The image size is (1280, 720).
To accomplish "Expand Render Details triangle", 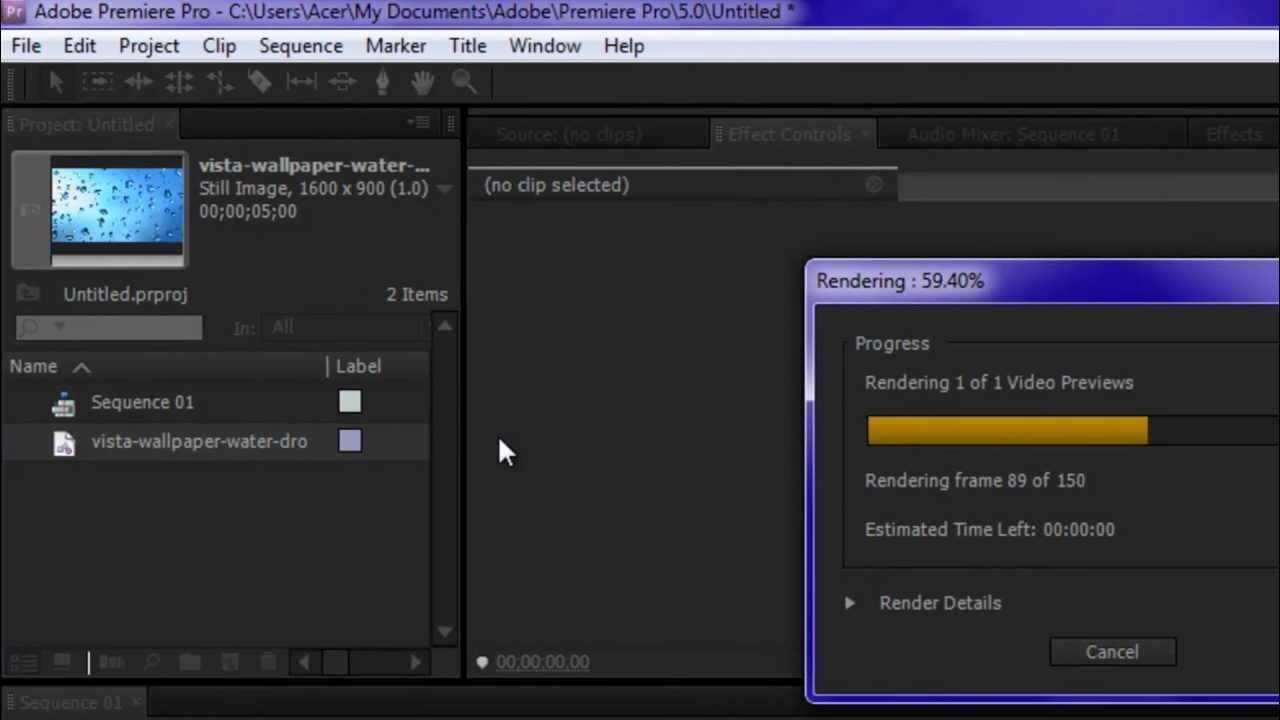I will point(850,603).
